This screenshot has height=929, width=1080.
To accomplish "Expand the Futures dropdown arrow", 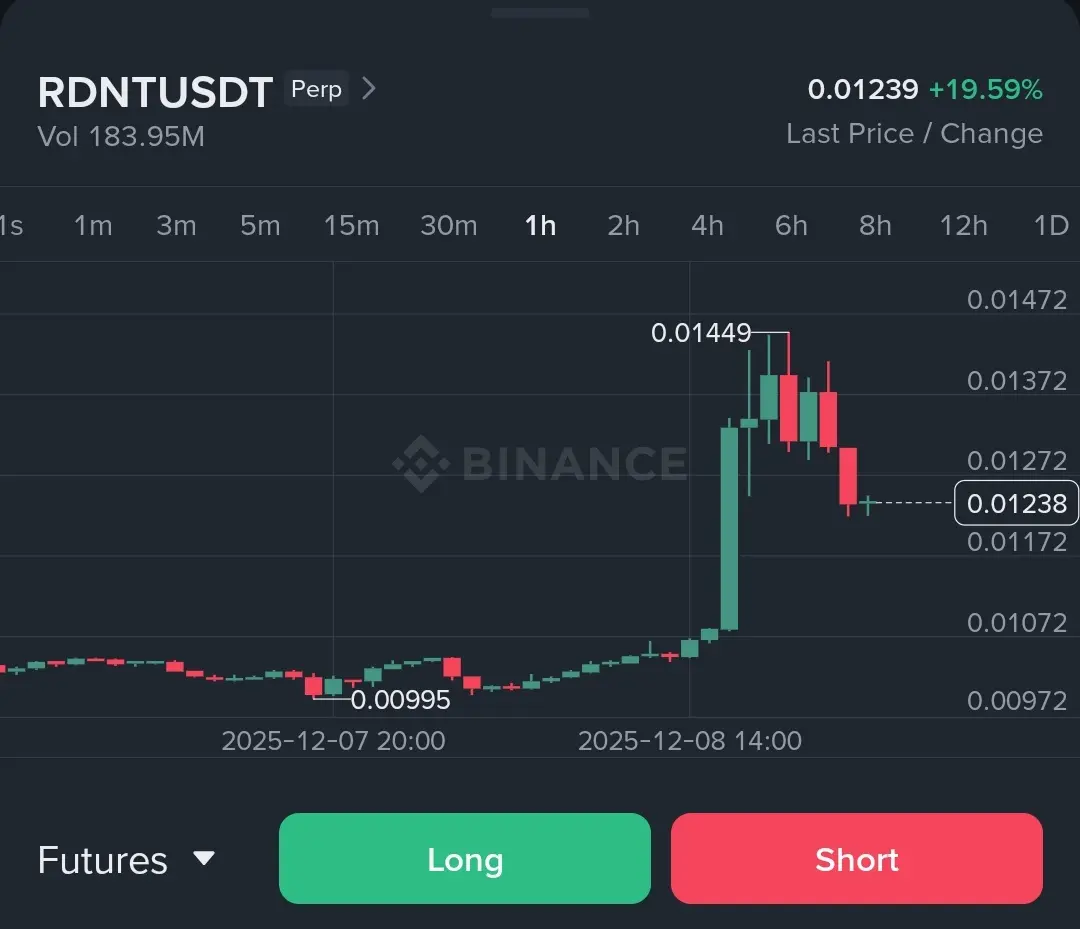I will pos(204,858).
